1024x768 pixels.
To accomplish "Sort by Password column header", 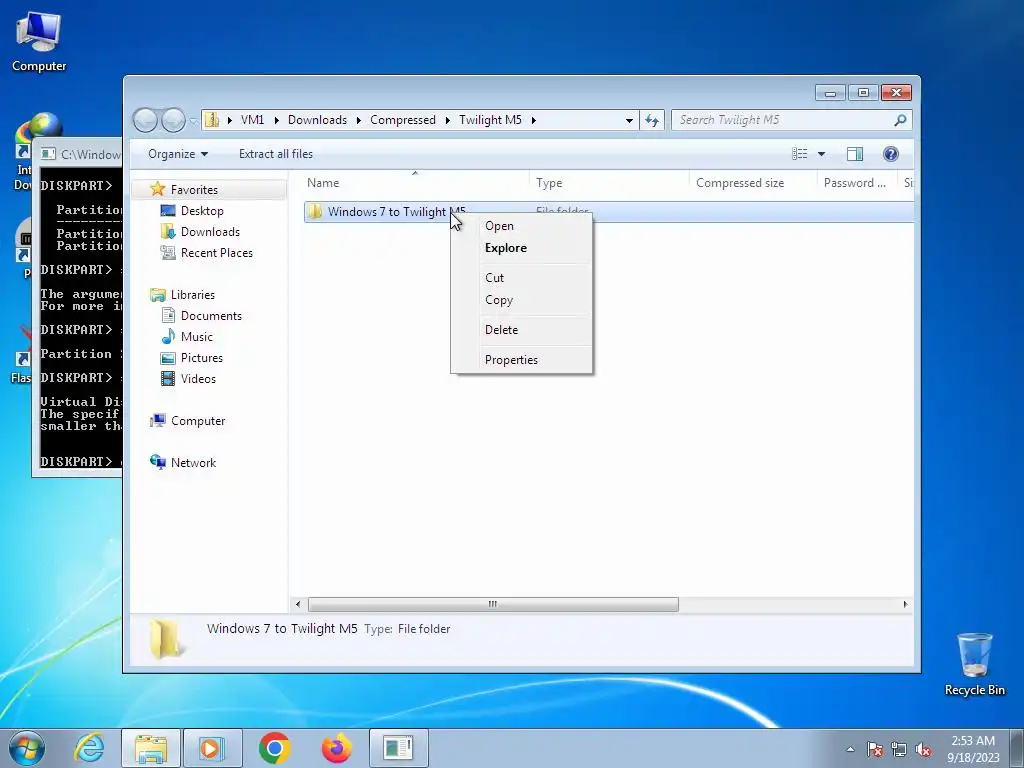I will 857,183.
